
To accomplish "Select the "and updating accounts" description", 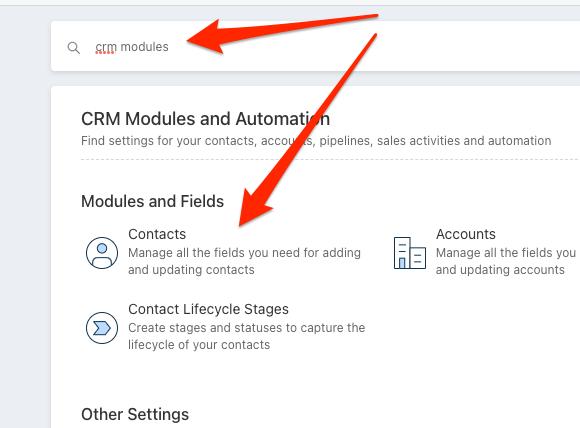I will 500,270.
